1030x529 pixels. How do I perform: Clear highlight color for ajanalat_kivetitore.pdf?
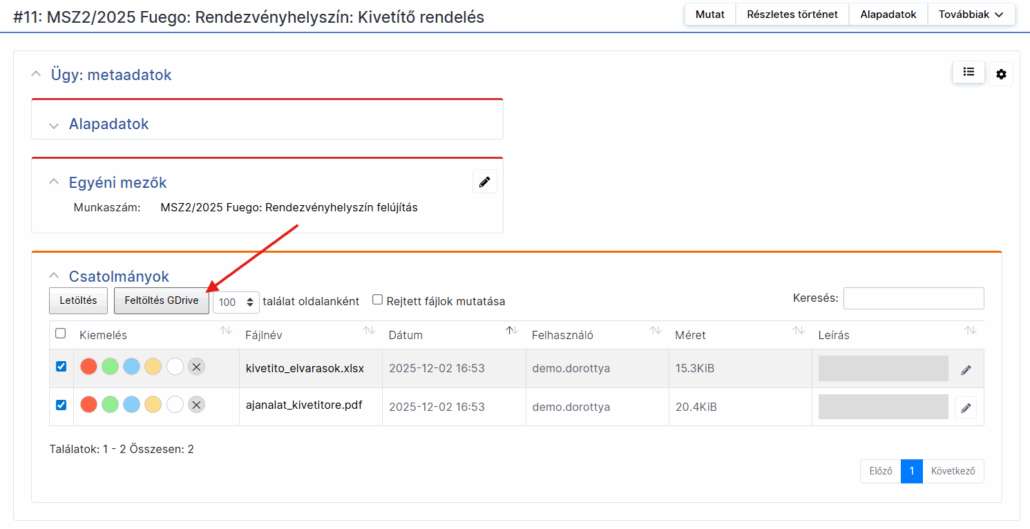(197, 405)
